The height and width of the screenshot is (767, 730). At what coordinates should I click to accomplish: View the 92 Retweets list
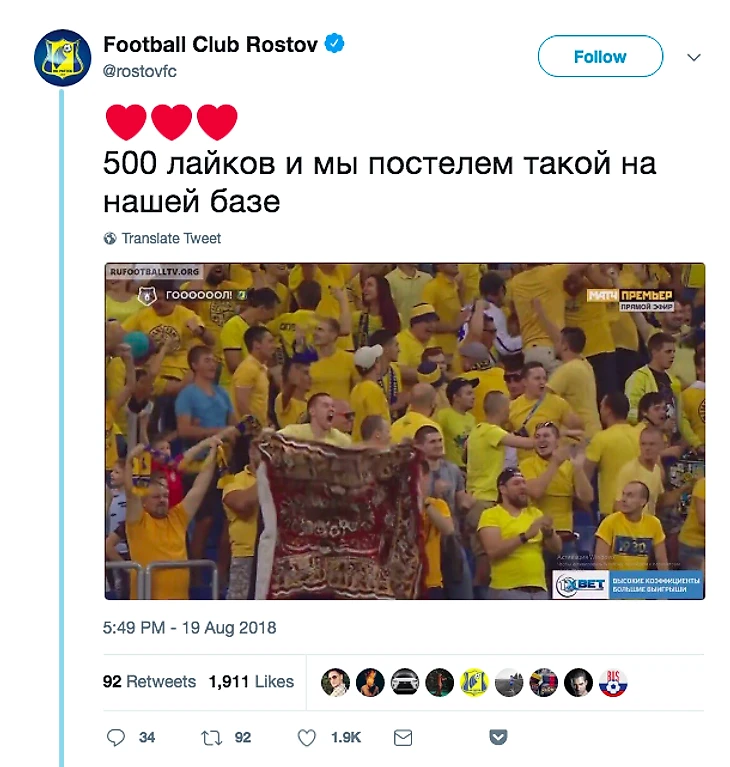(x=149, y=681)
